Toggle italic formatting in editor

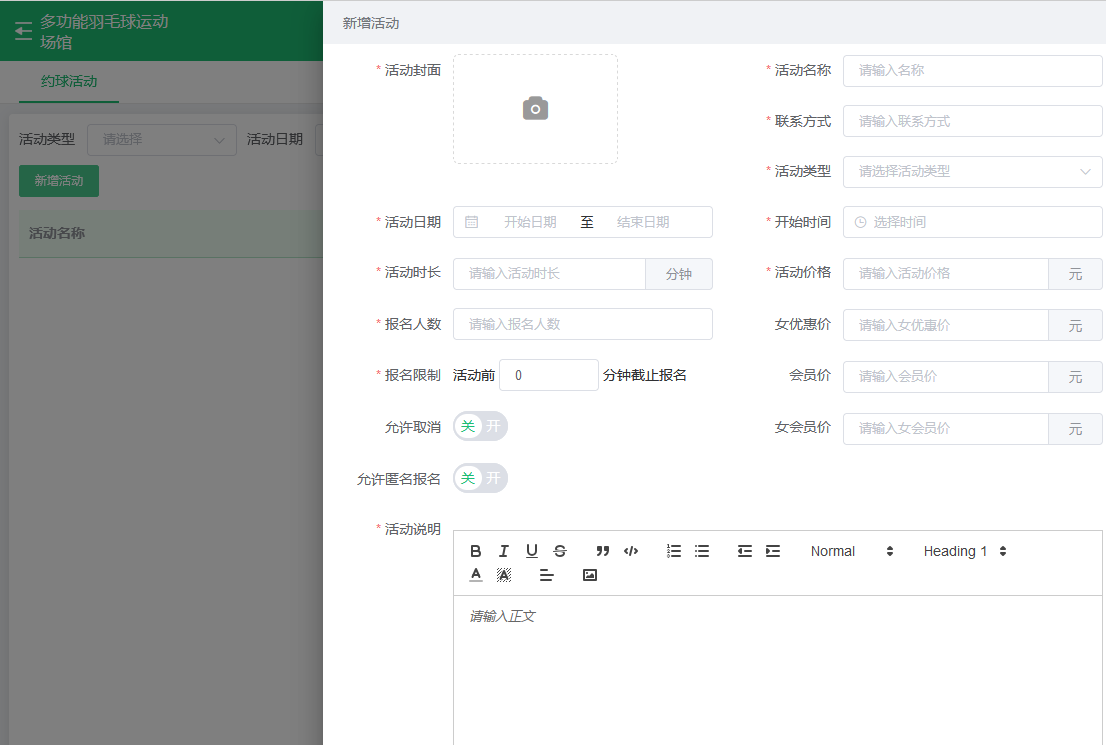click(x=504, y=551)
